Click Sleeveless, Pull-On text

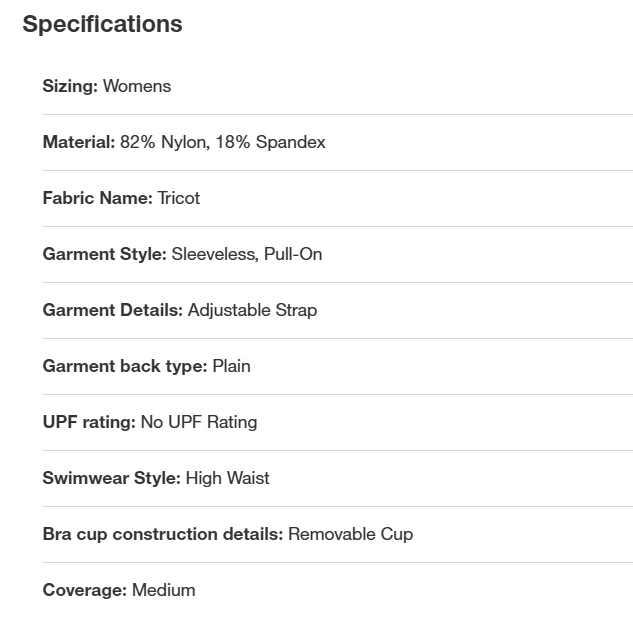247,254
